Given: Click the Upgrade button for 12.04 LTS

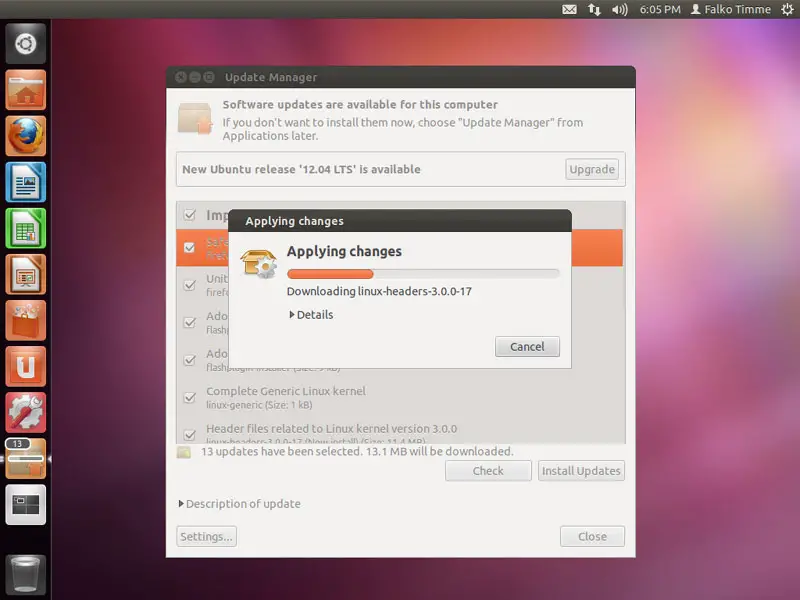Looking at the screenshot, I should [592, 169].
